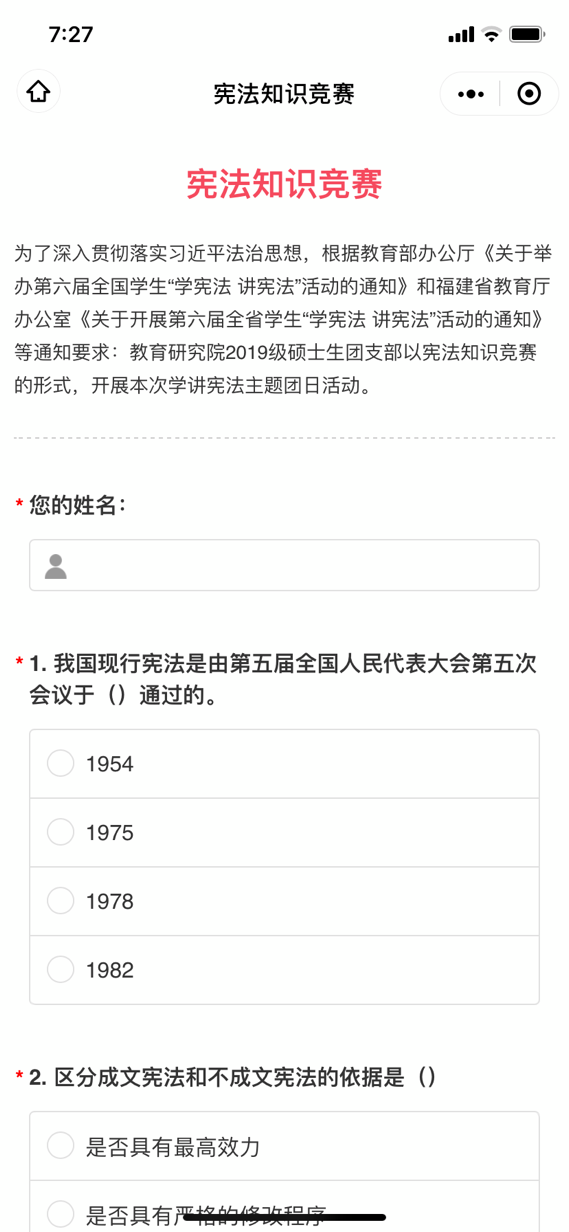
Task: Choose 1975 as the answer
Action: pos(284,833)
